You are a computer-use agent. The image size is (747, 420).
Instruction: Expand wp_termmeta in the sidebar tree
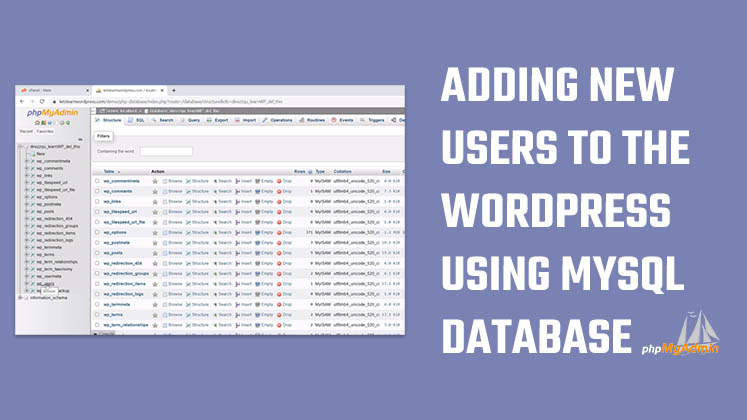[x=27, y=248]
